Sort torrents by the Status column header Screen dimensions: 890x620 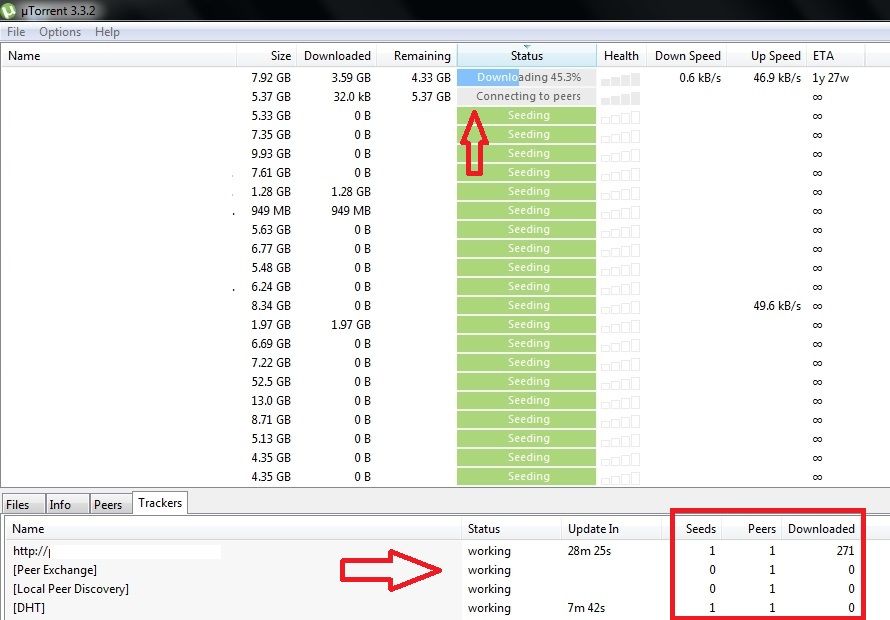pyautogui.click(x=527, y=56)
